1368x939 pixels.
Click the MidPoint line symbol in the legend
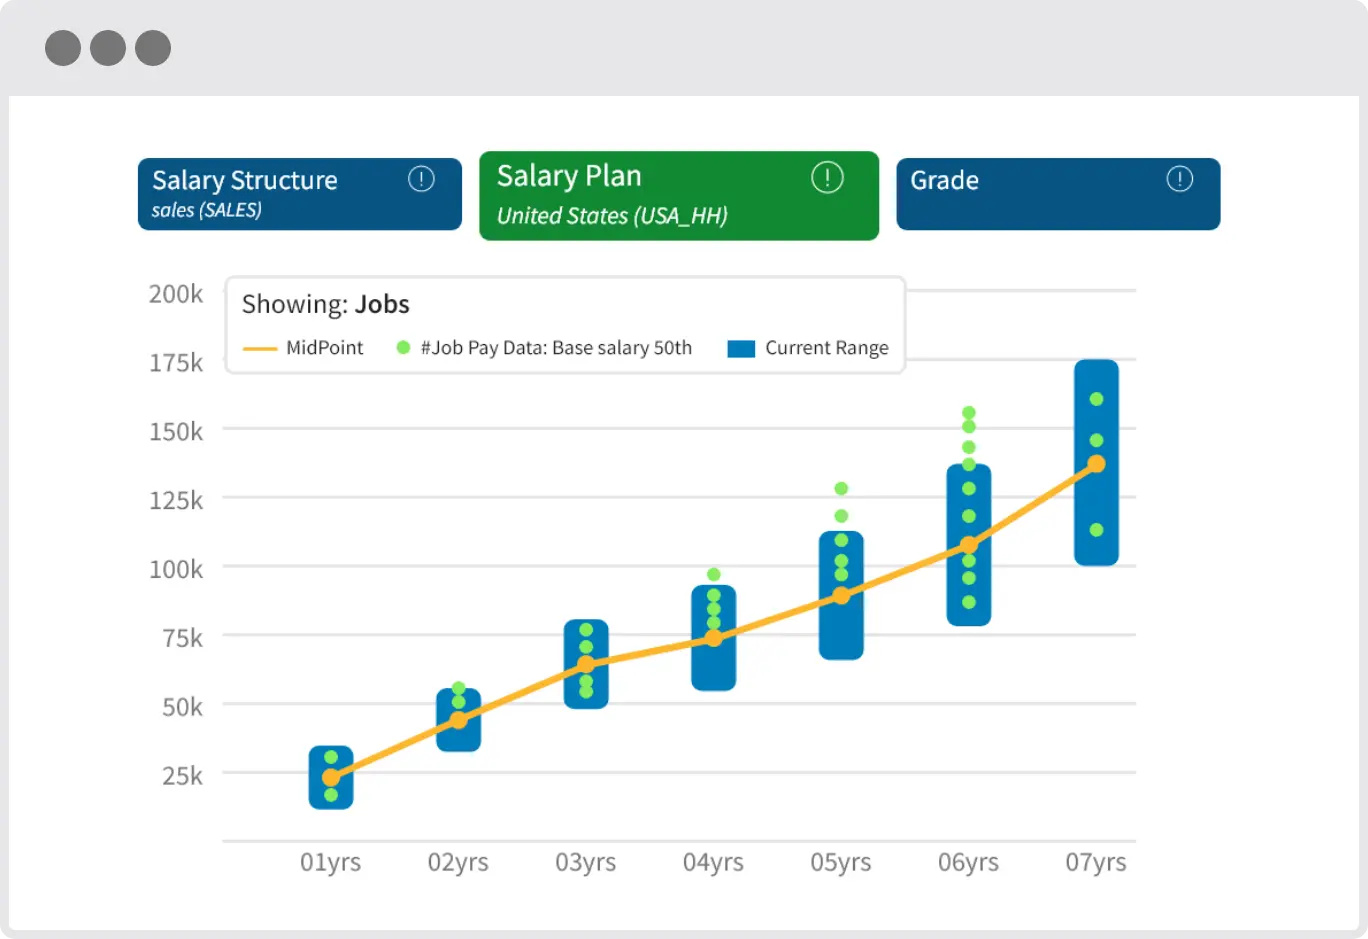coord(260,348)
